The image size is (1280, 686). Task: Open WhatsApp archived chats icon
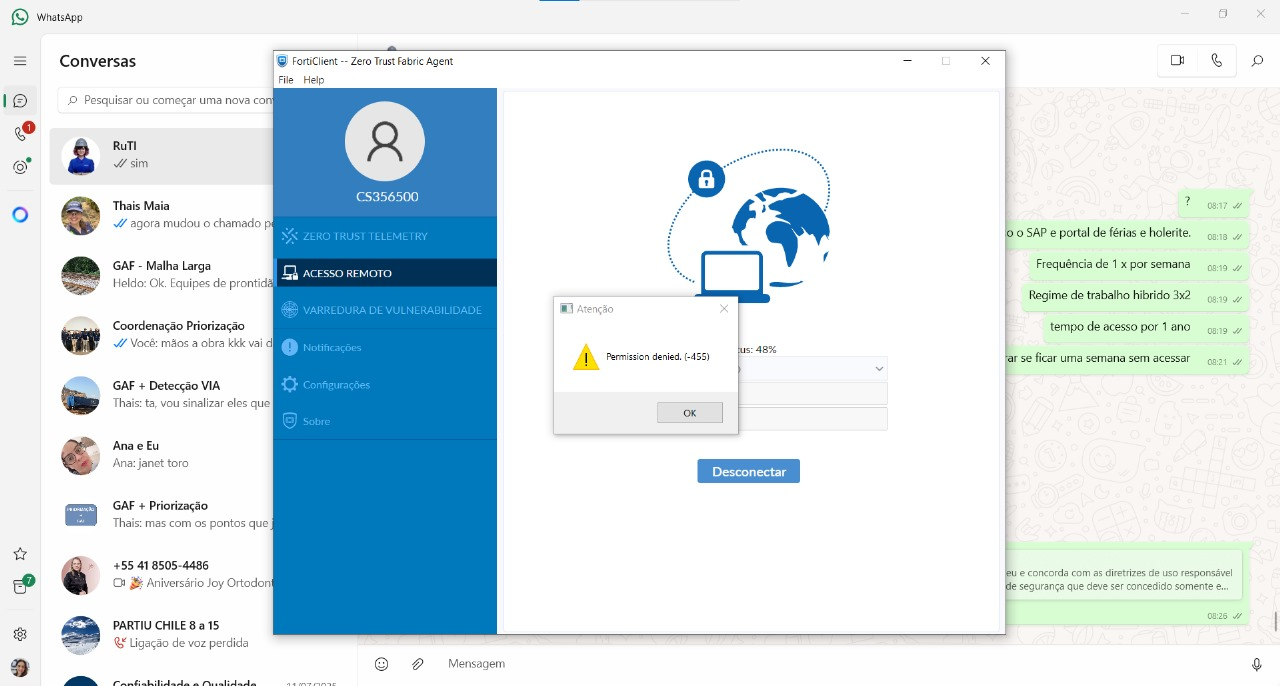point(20,587)
